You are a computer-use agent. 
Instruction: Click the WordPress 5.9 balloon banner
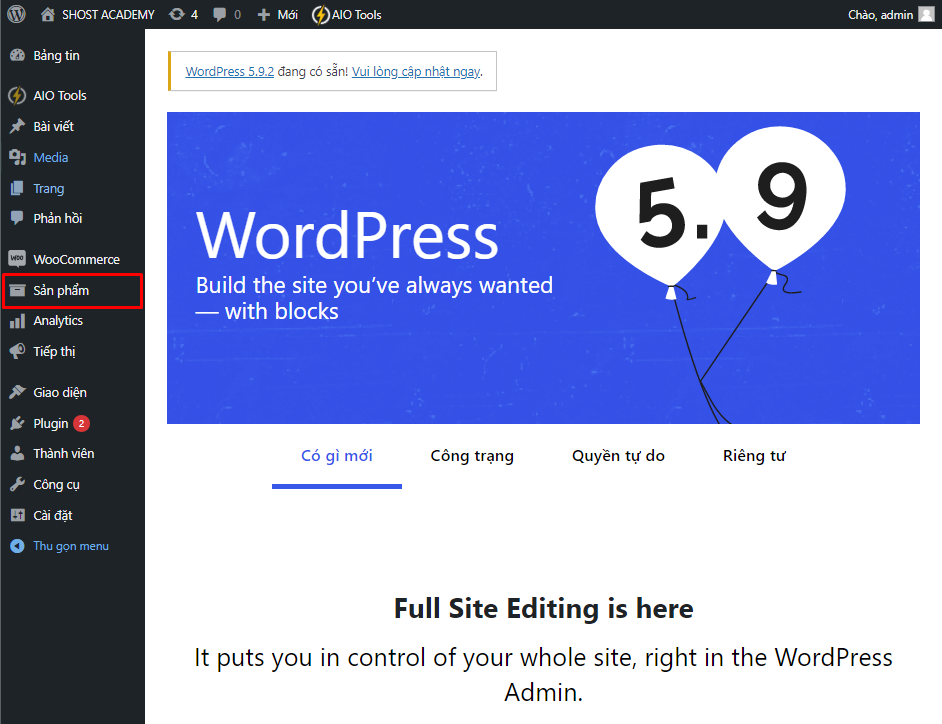(x=543, y=268)
